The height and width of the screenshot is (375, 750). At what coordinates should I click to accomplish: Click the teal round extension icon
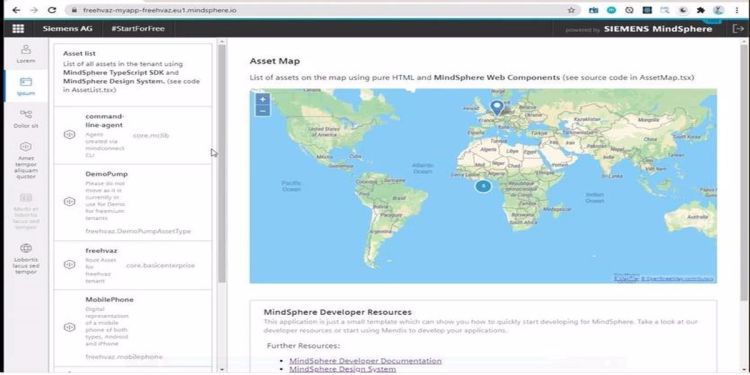612,10
